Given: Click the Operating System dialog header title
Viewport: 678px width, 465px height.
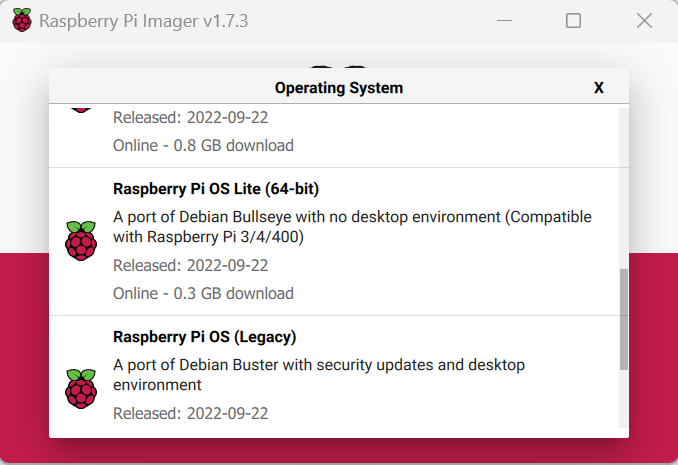Looking at the screenshot, I should tap(339, 88).
